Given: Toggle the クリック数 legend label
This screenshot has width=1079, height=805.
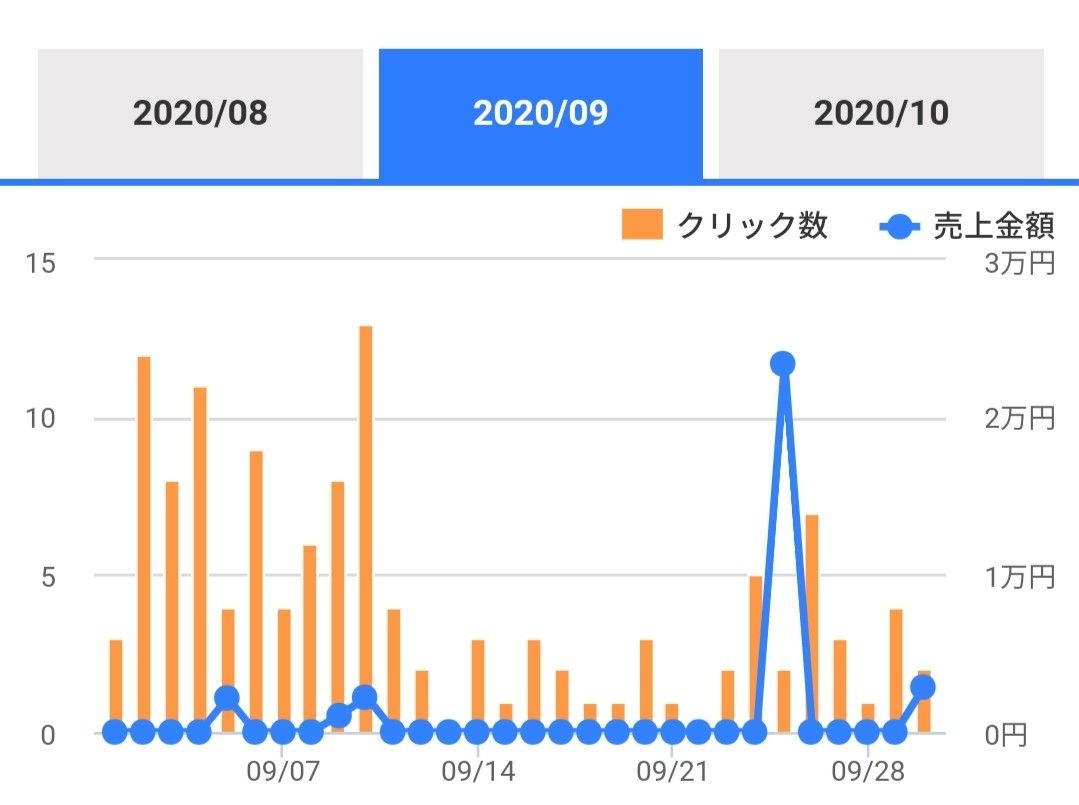Looking at the screenshot, I should (x=752, y=226).
